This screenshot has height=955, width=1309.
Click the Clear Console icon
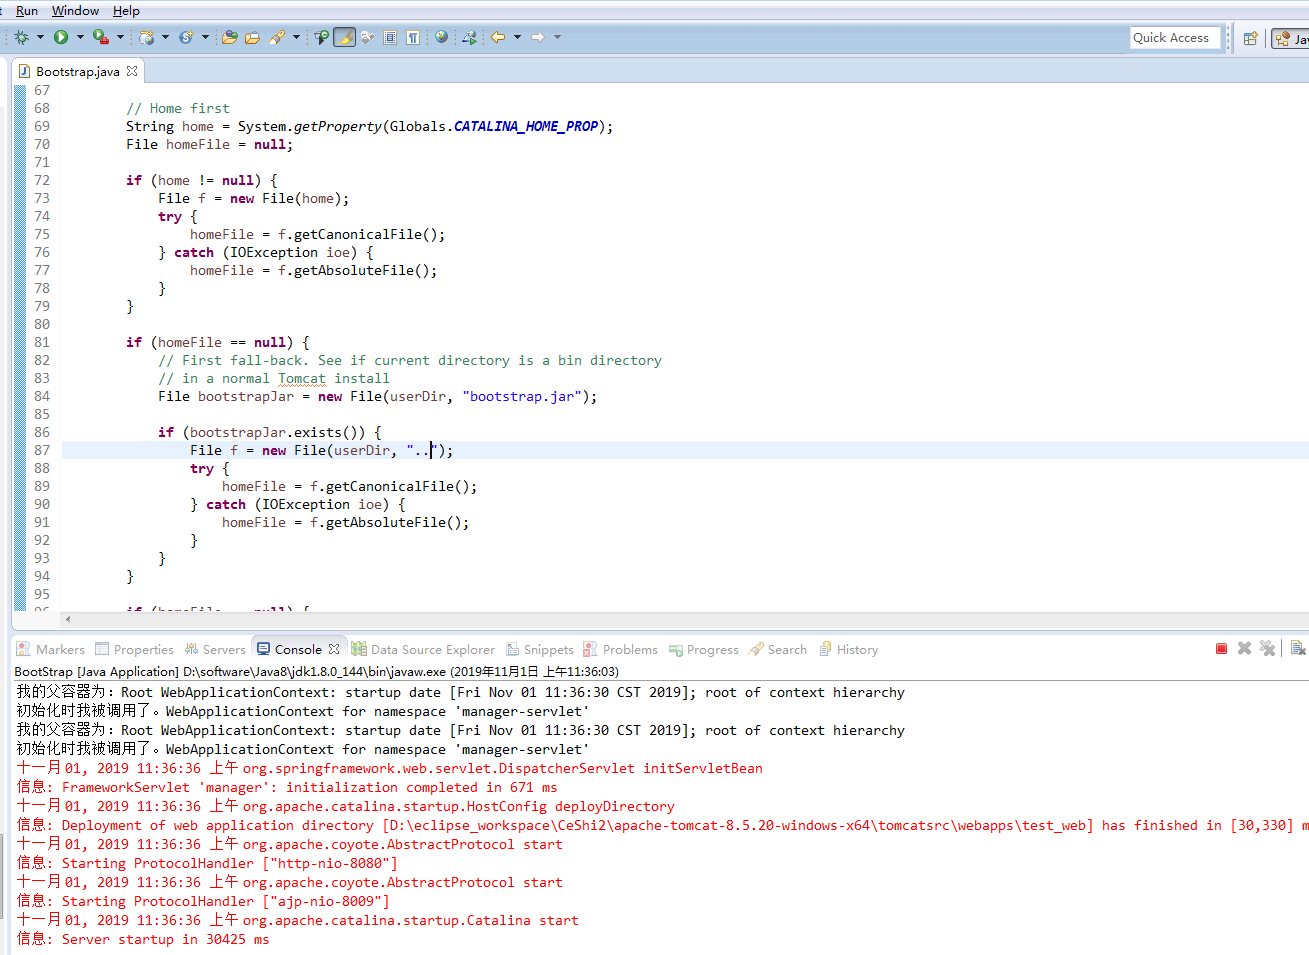point(1297,649)
